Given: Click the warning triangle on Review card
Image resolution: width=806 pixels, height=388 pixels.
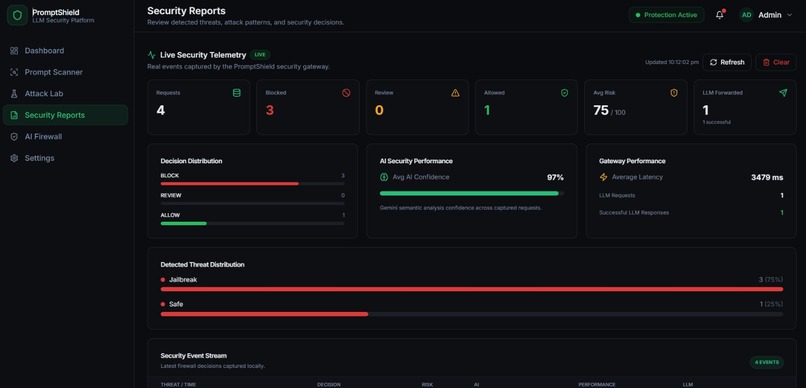Looking at the screenshot, I should point(455,93).
